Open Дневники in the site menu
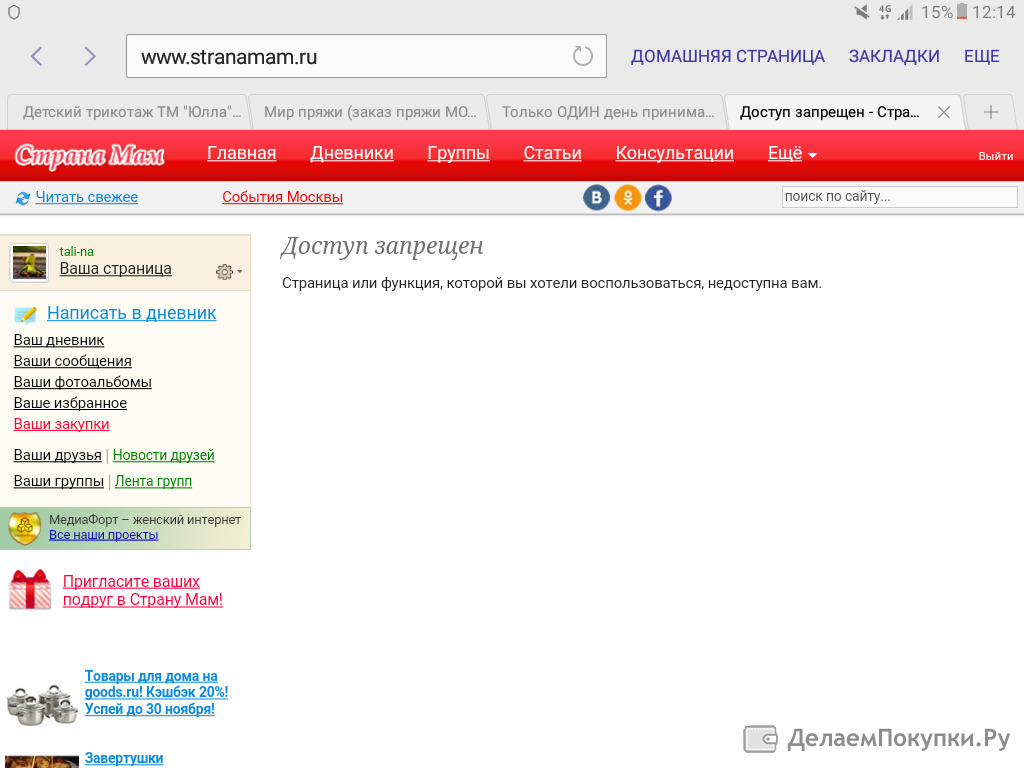1024x768 pixels. [x=352, y=153]
